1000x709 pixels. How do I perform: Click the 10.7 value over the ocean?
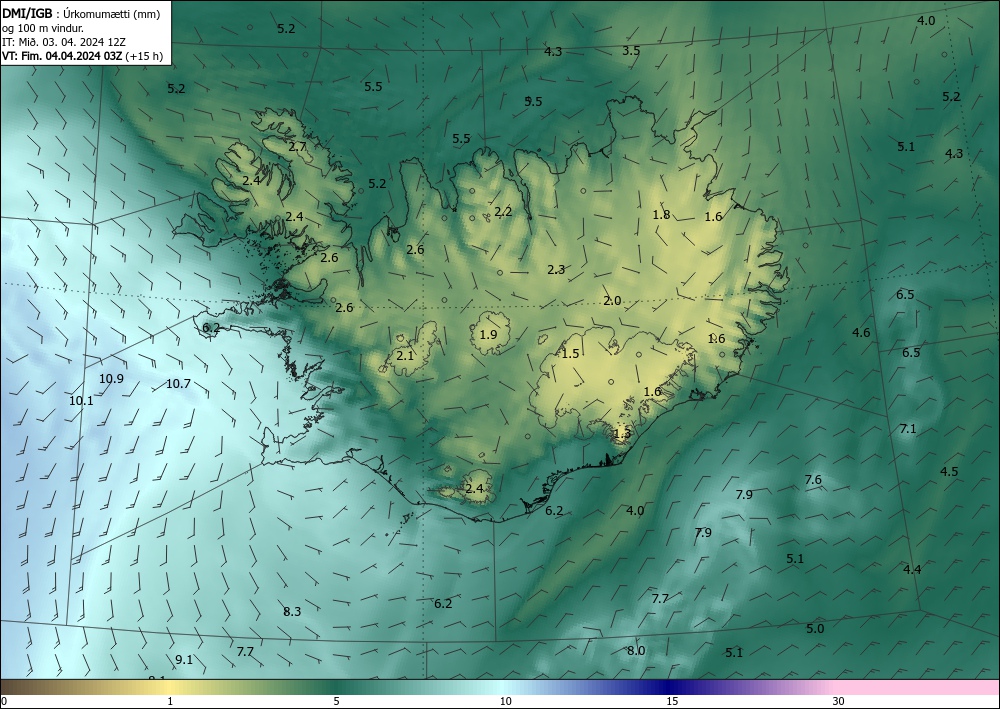coord(179,384)
